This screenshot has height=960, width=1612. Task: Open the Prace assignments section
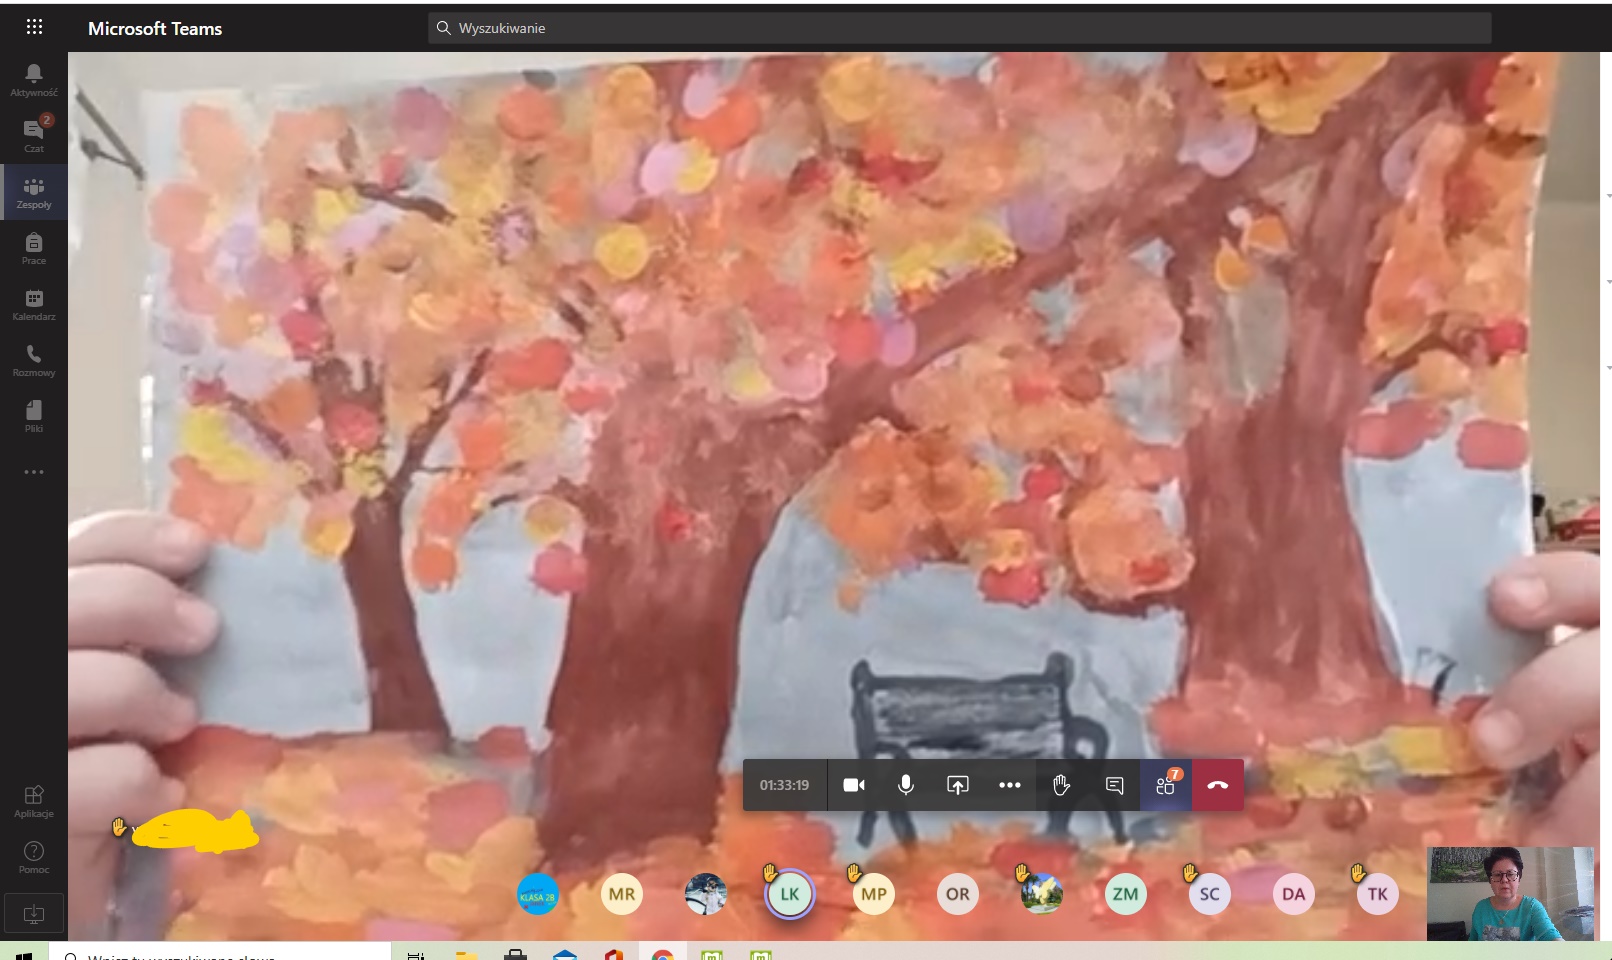point(34,248)
